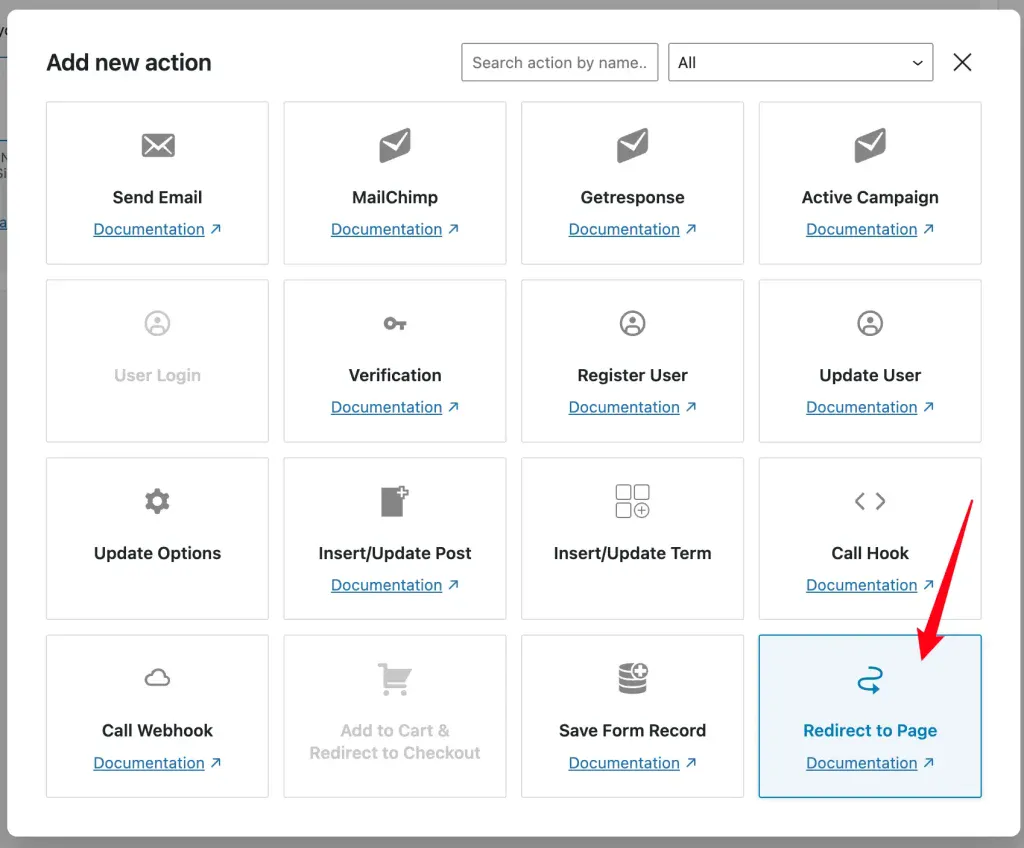Click the User Login avatar icon
Viewport: 1024px width, 848px height.
click(157, 323)
